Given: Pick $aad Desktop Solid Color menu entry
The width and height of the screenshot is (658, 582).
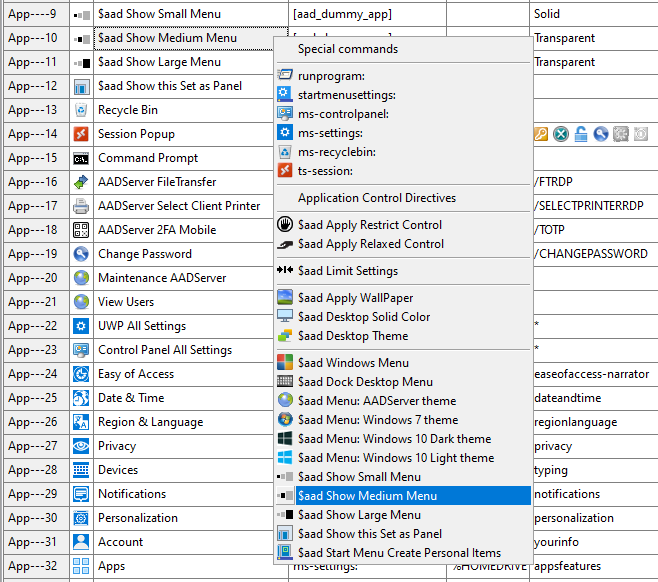Looking at the screenshot, I should pos(363,317).
